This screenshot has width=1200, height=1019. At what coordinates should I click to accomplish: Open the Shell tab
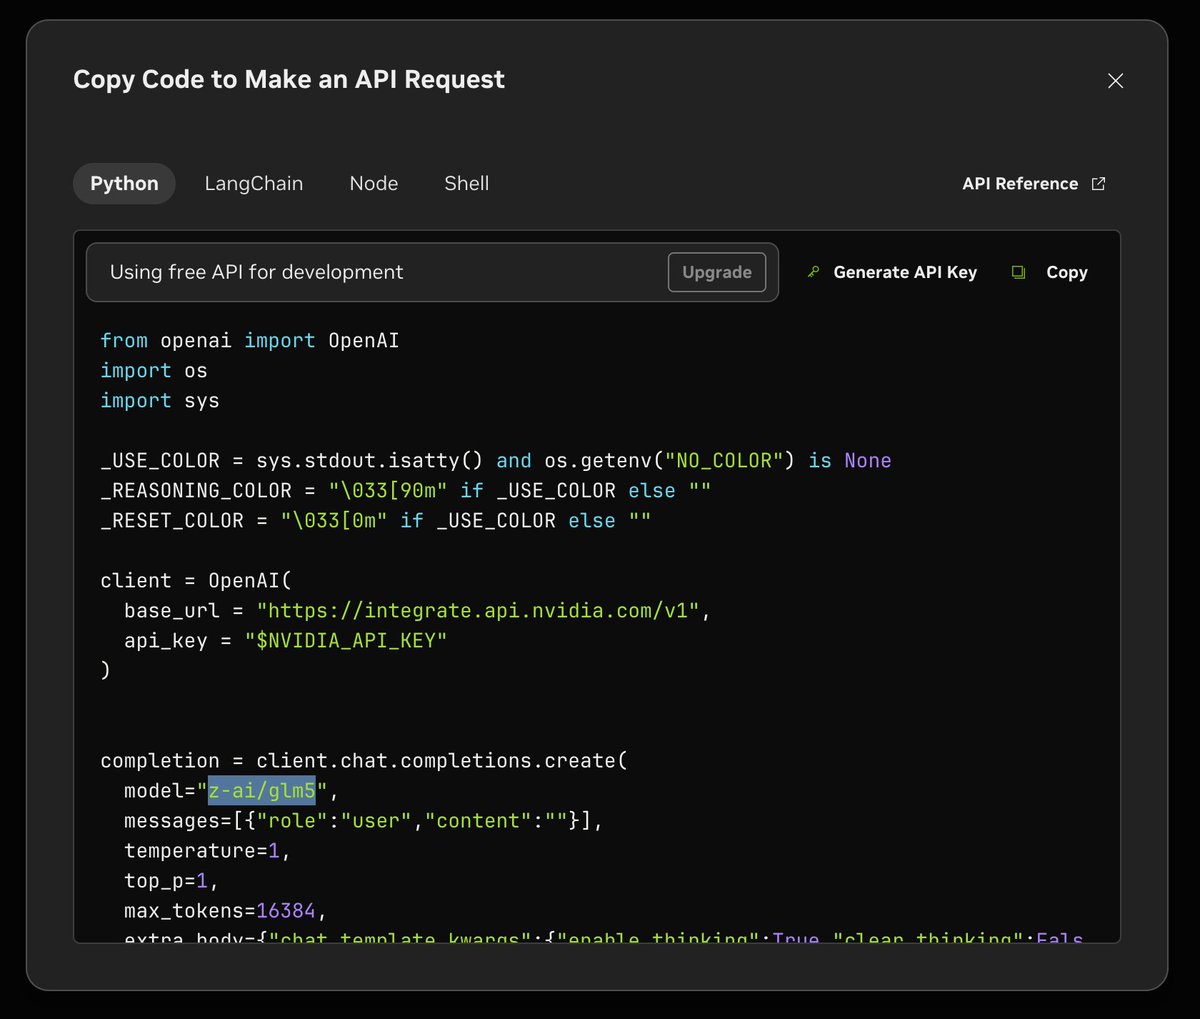tap(467, 184)
